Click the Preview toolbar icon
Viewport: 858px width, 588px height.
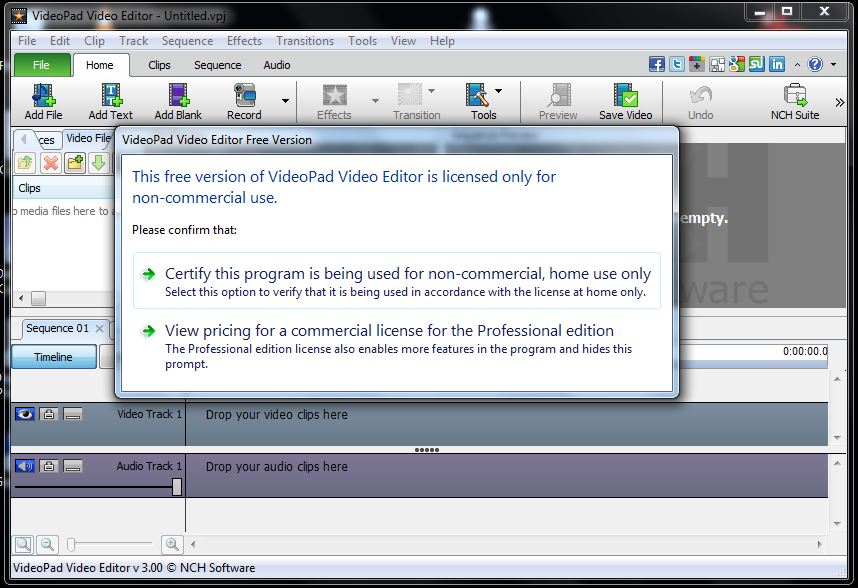tap(558, 101)
